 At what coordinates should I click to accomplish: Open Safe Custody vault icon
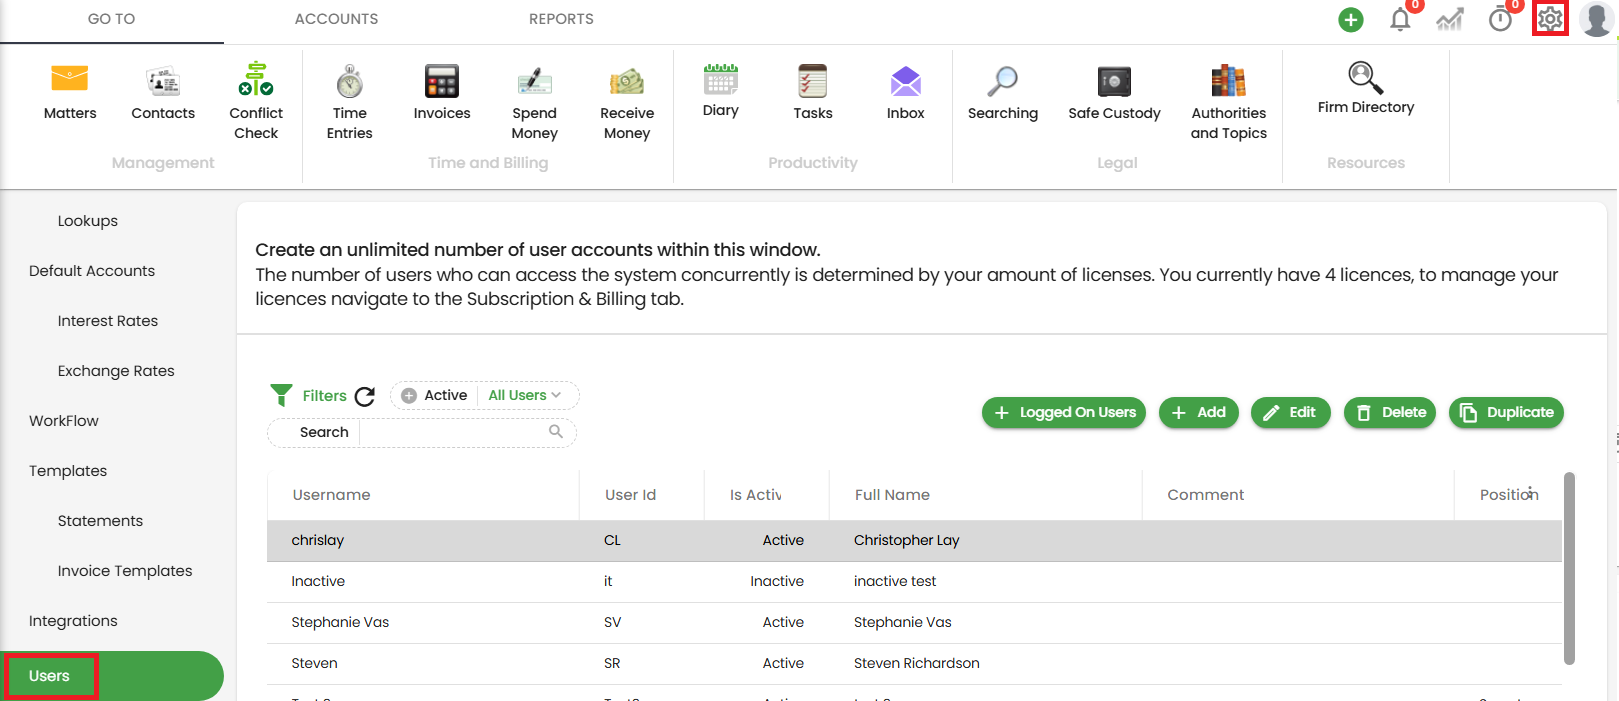(1114, 81)
